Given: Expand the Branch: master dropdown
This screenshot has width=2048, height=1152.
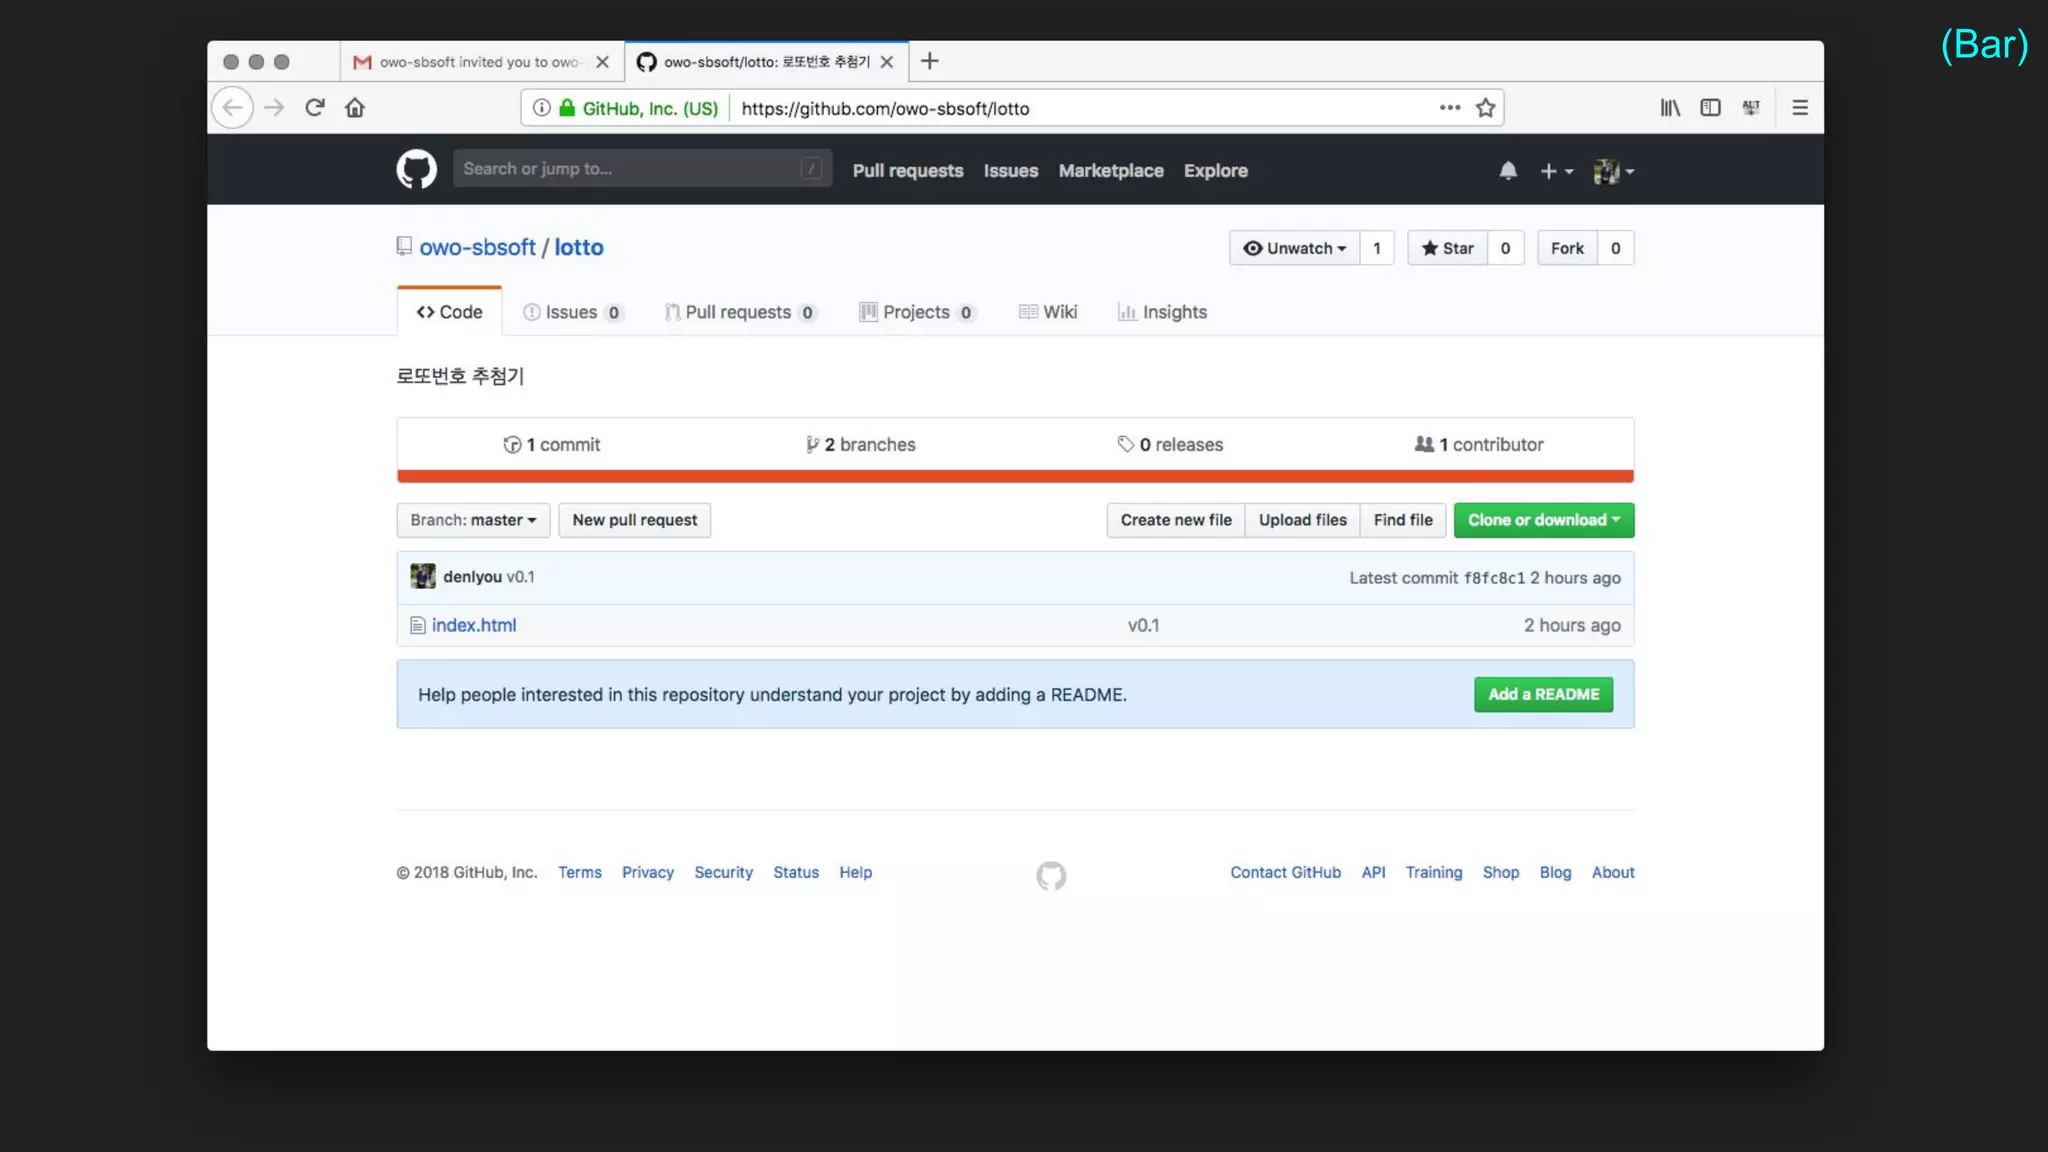Looking at the screenshot, I should click(x=473, y=520).
